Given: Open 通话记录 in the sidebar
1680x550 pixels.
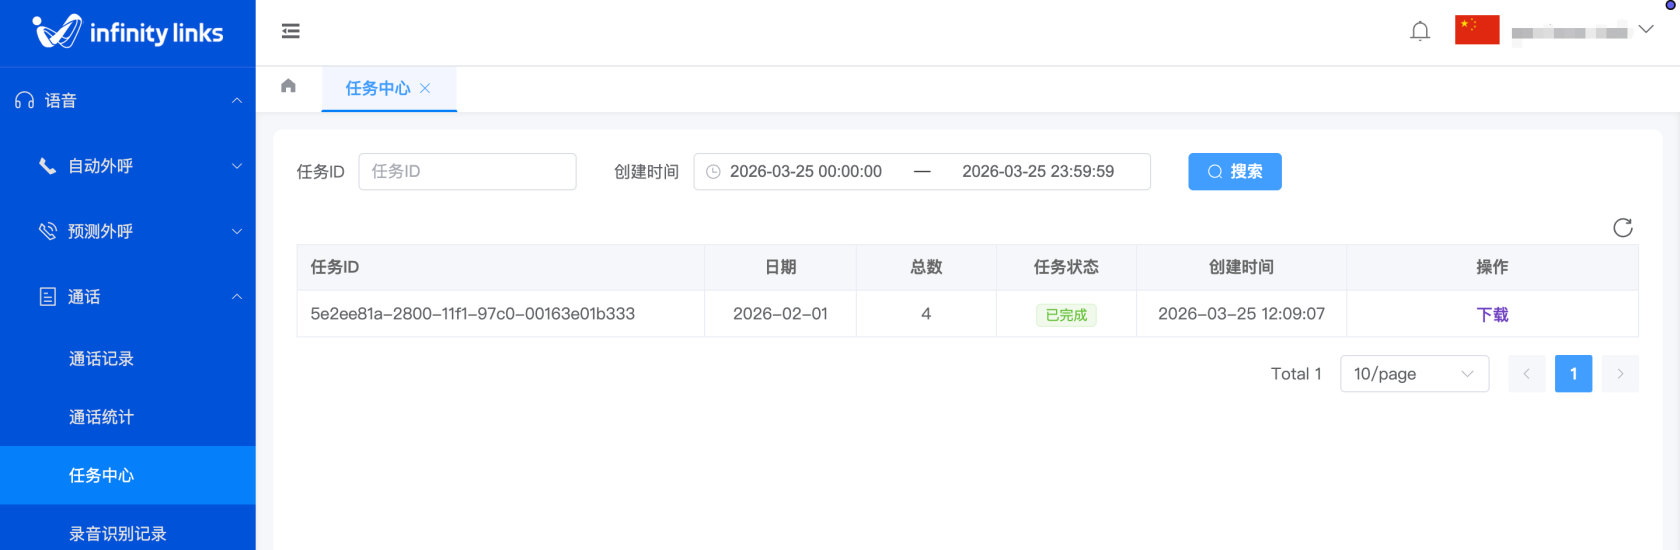Looking at the screenshot, I should tap(101, 359).
